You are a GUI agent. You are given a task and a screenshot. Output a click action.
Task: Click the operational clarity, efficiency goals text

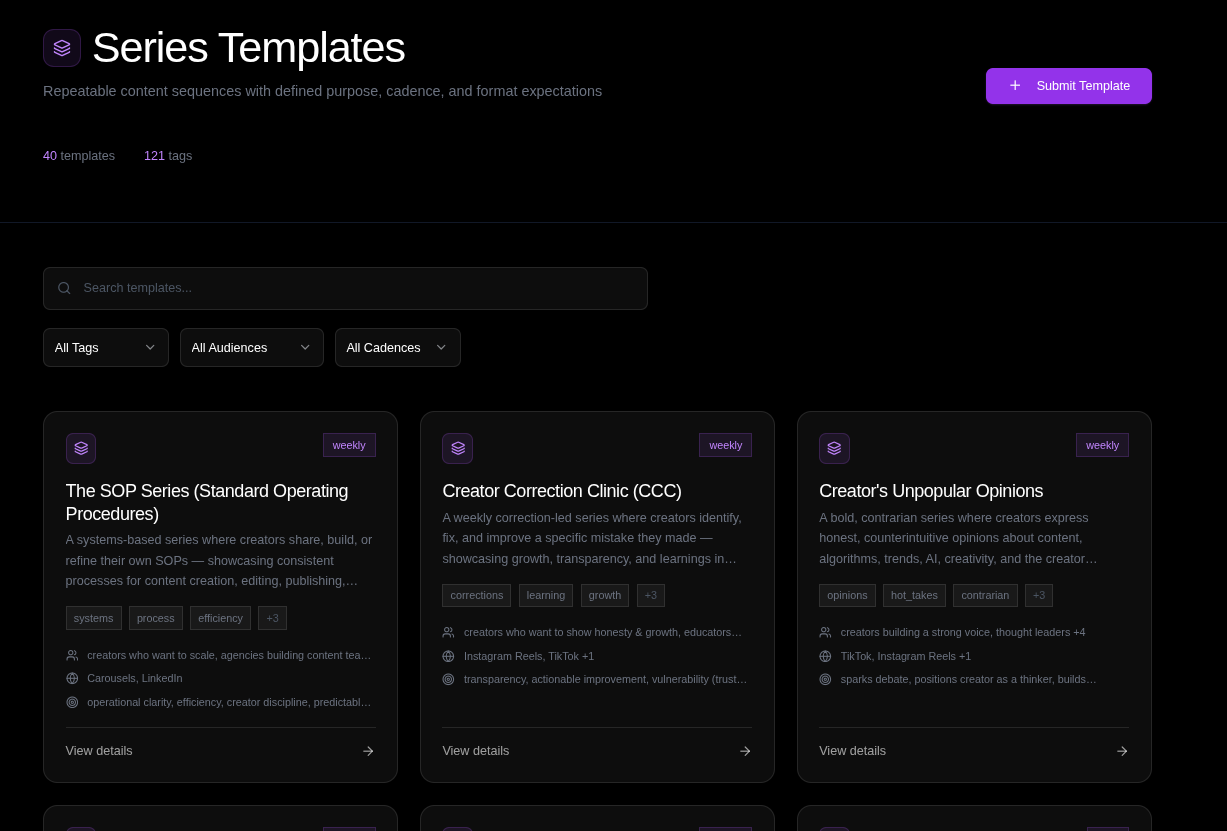click(x=229, y=703)
